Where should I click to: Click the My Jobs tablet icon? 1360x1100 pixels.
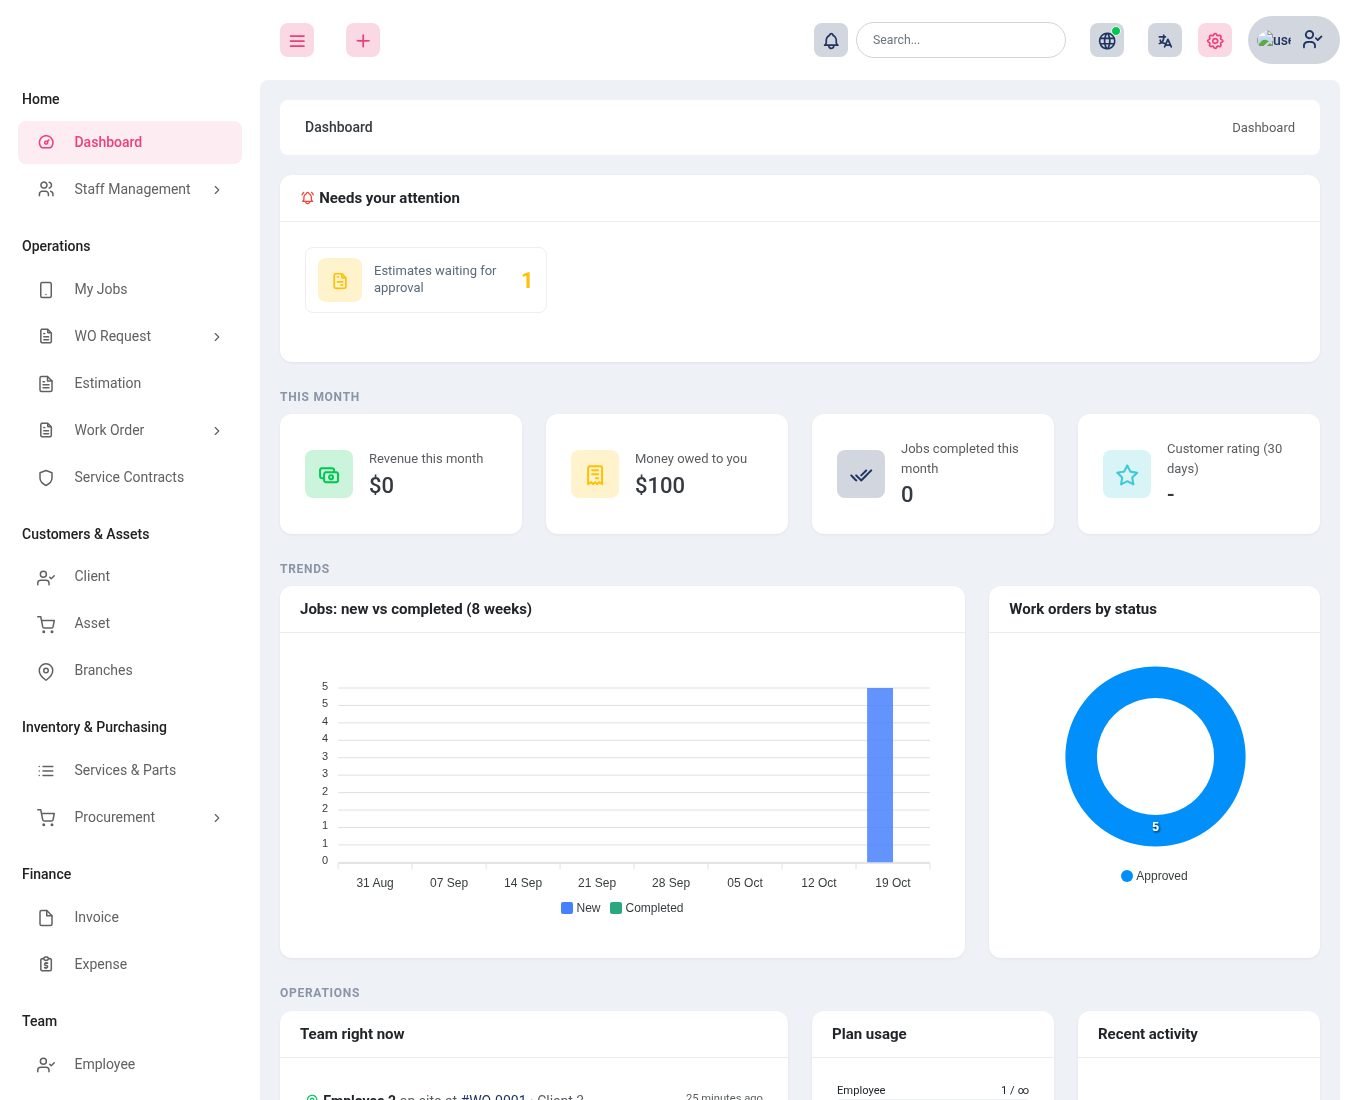pyautogui.click(x=46, y=289)
